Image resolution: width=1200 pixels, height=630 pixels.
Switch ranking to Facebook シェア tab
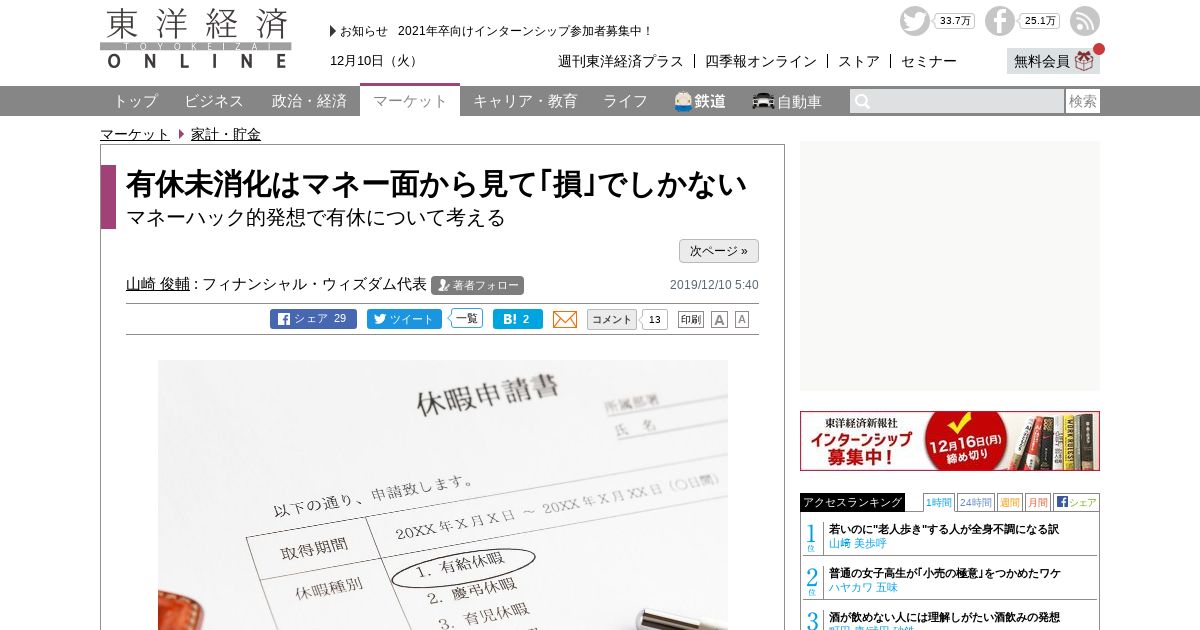[1076, 502]
